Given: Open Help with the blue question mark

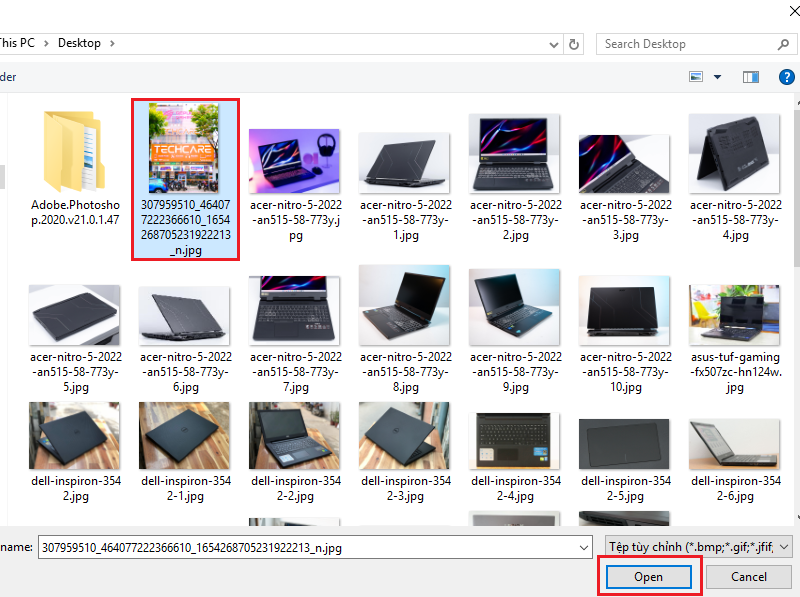Looking at the screenshot, I should point(786,77).
